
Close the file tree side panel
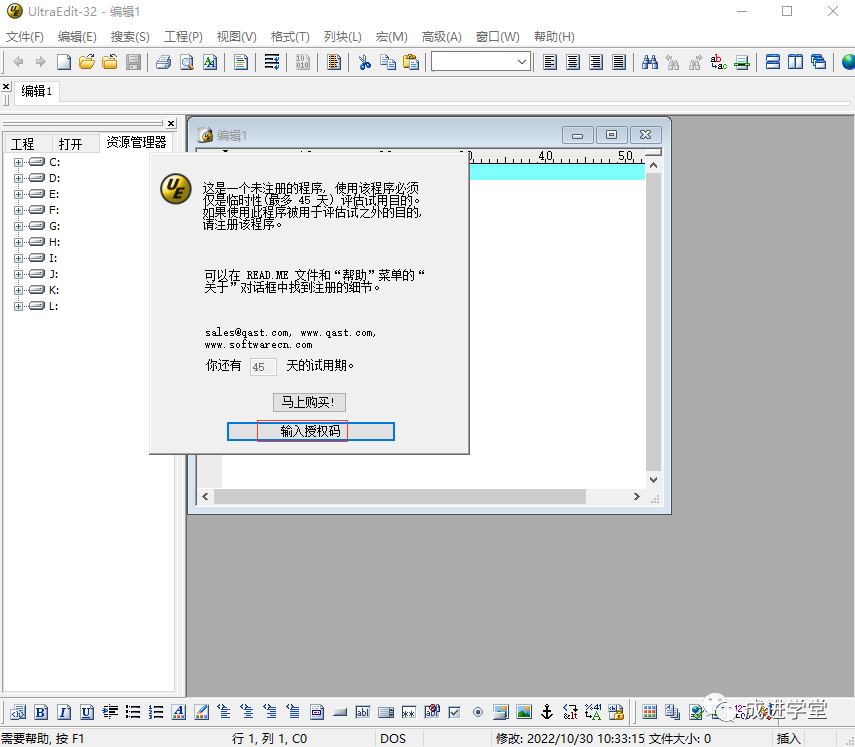(171, 123)
